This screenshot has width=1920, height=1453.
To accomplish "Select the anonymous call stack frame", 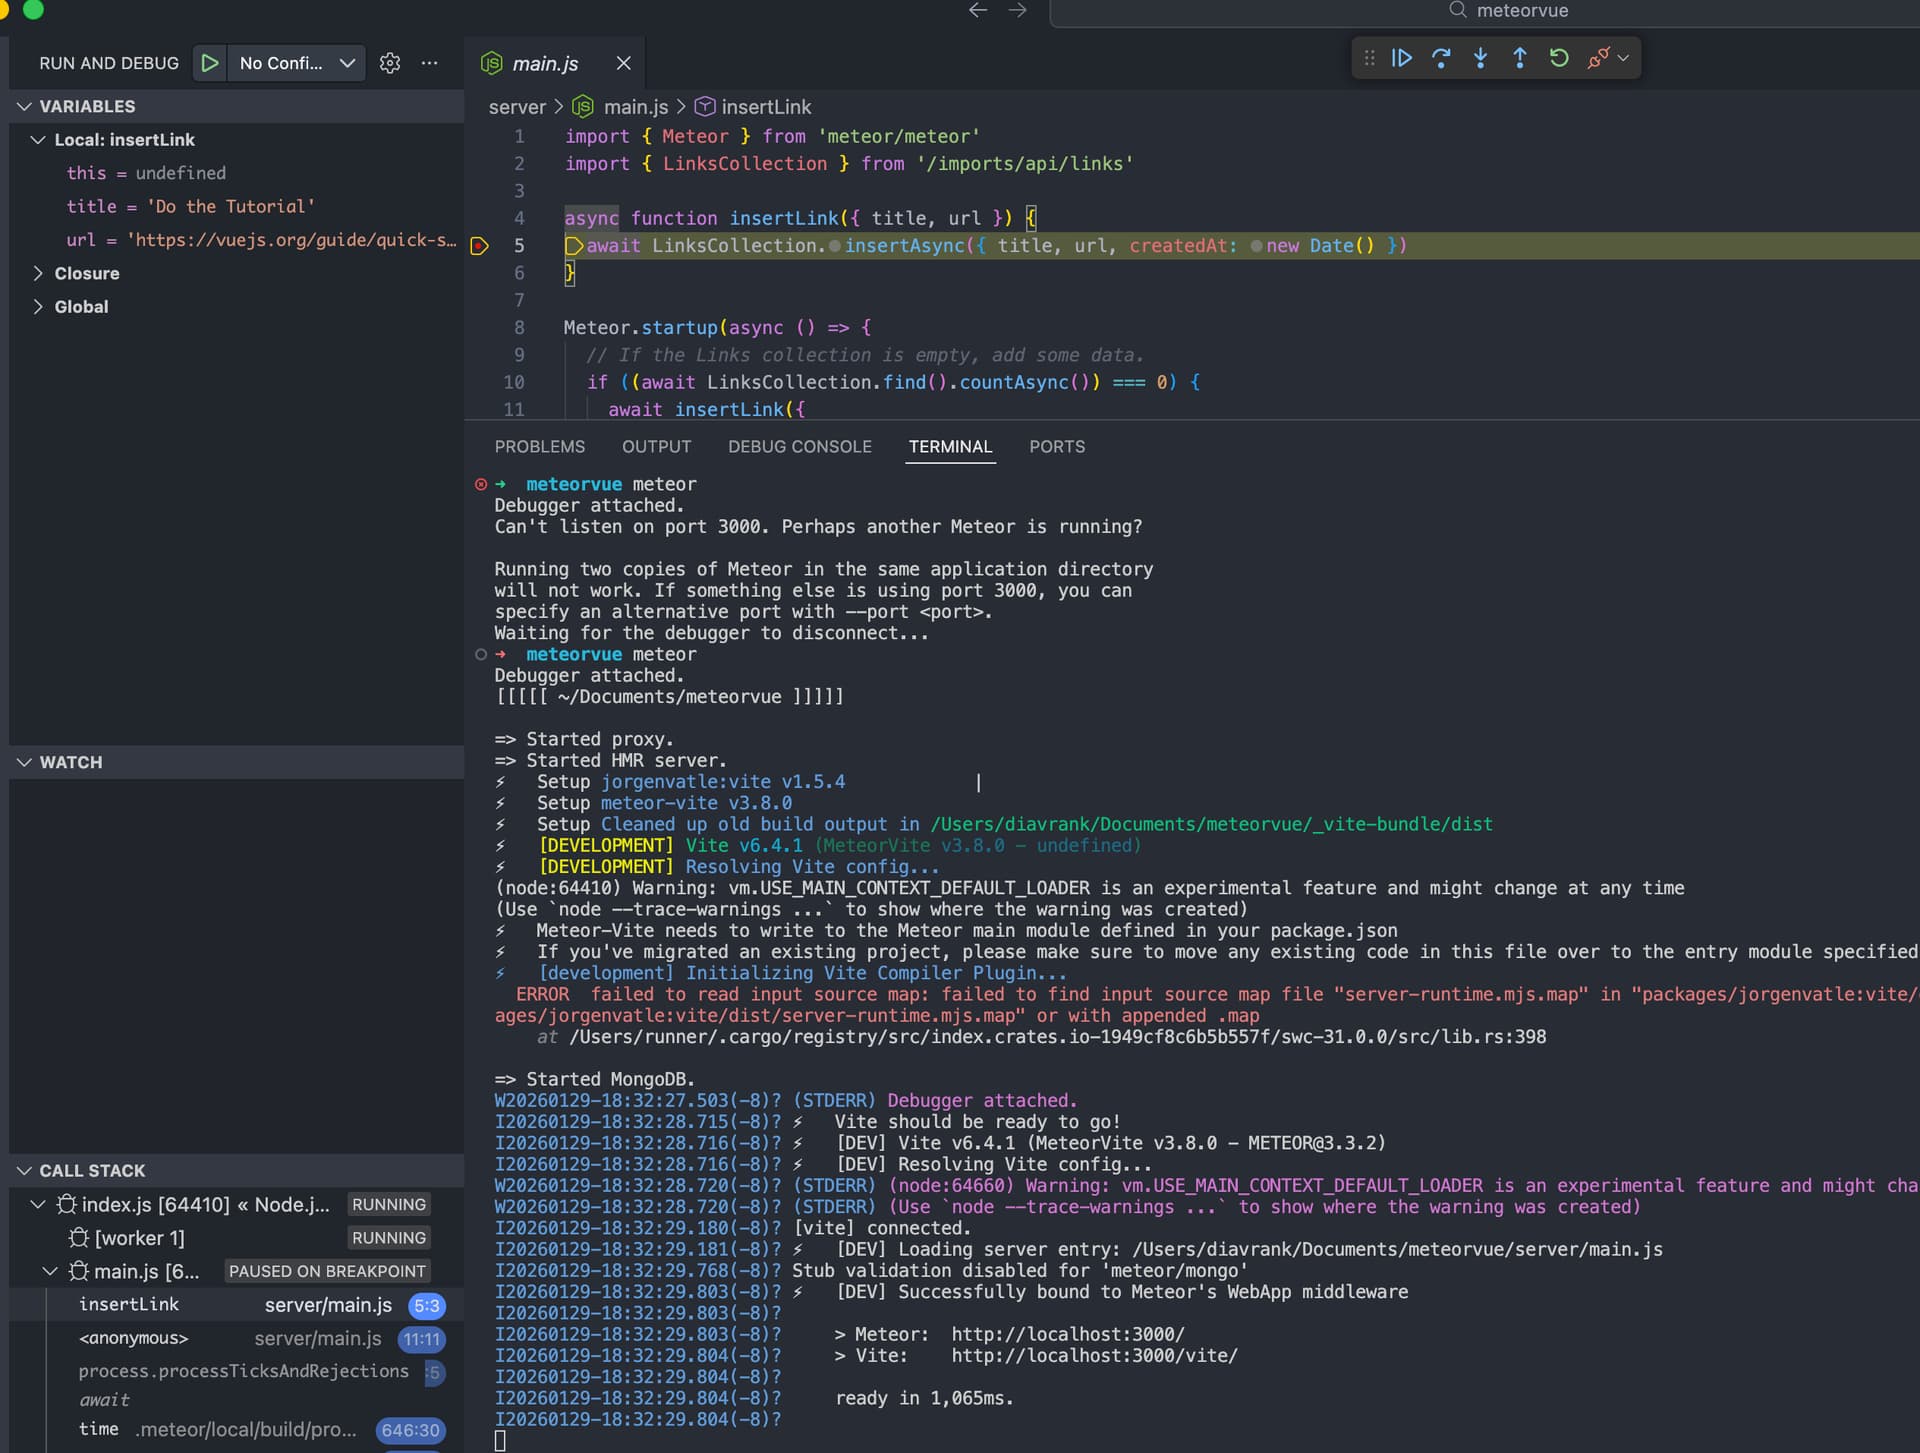I will pos(134,1338).
